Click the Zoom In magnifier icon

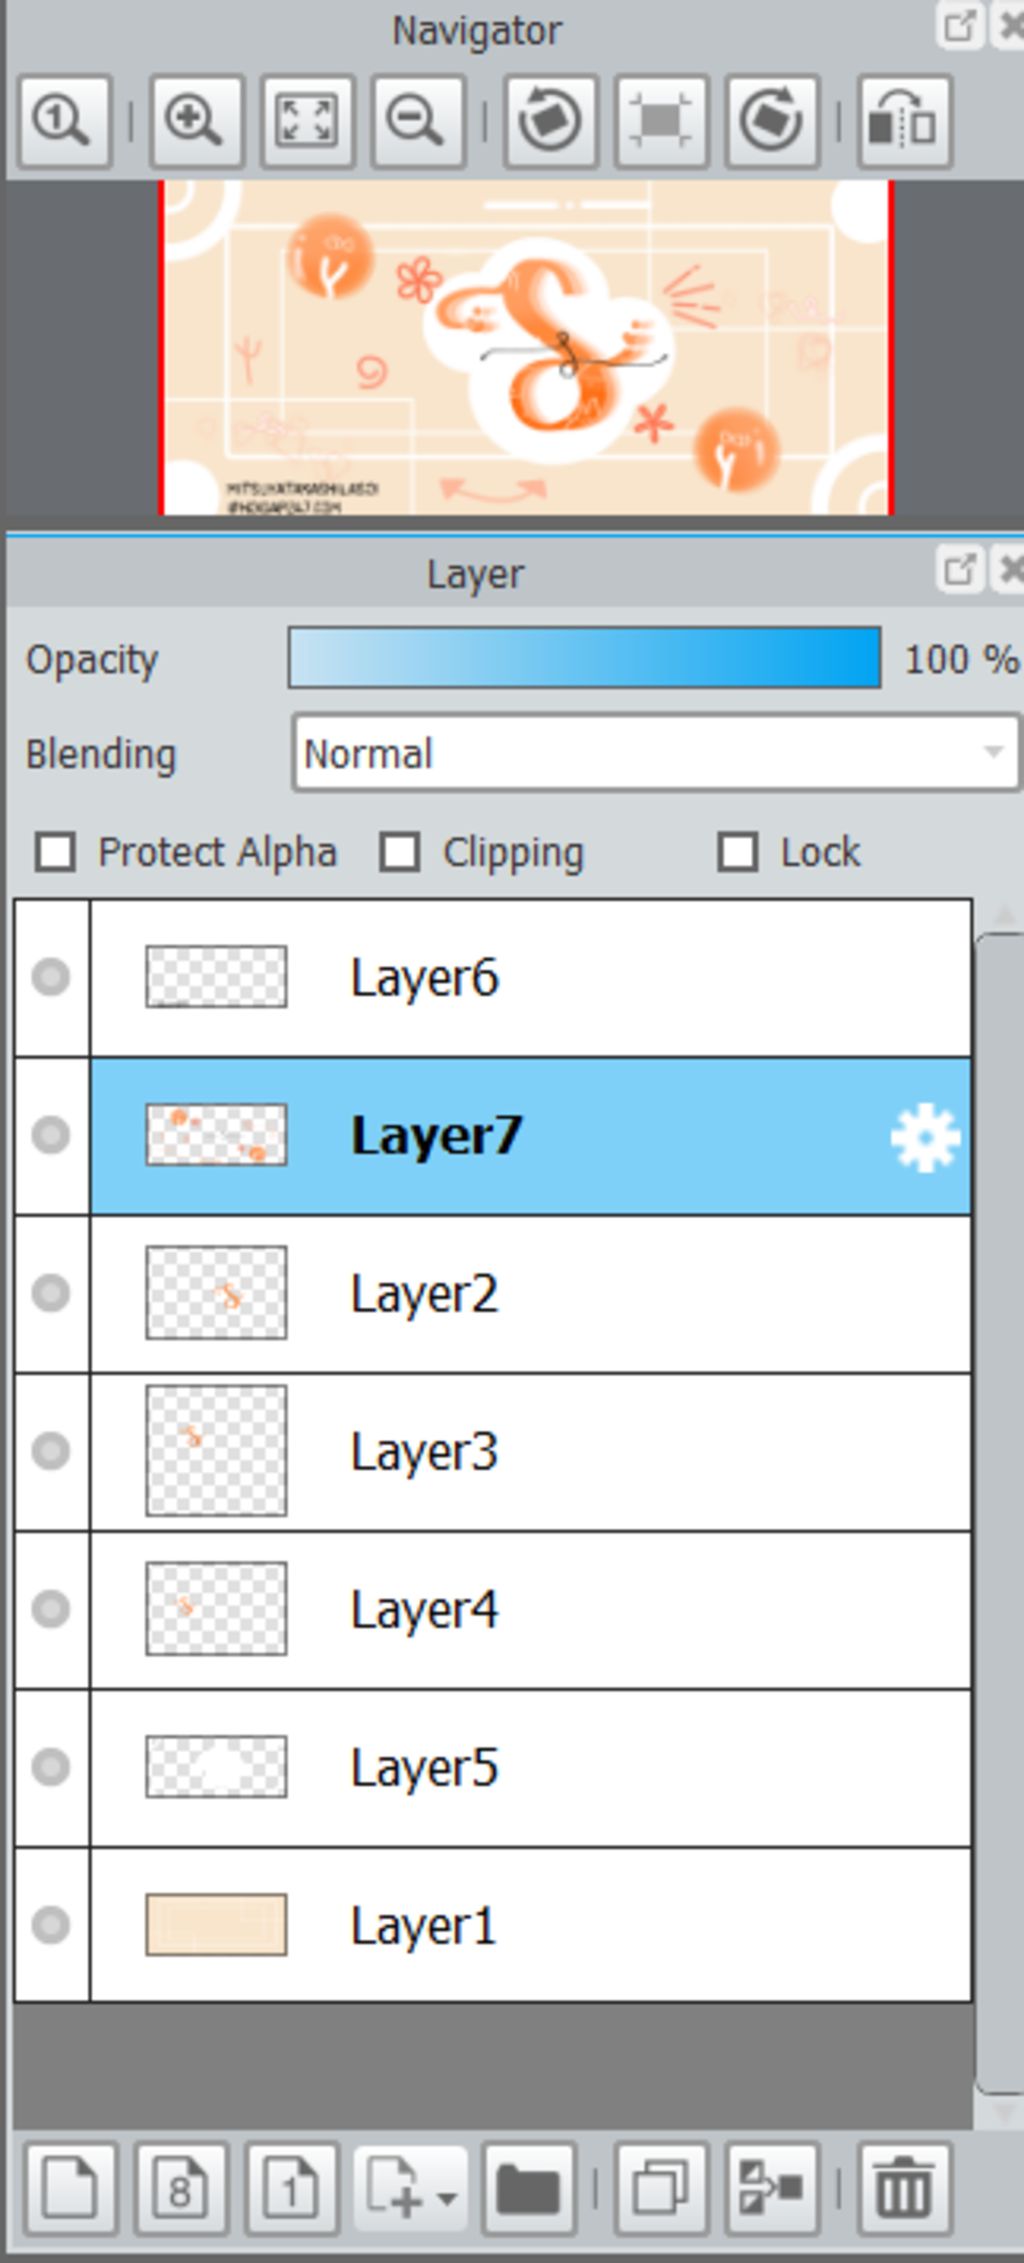pyautogui.click(x=196, y=121)
